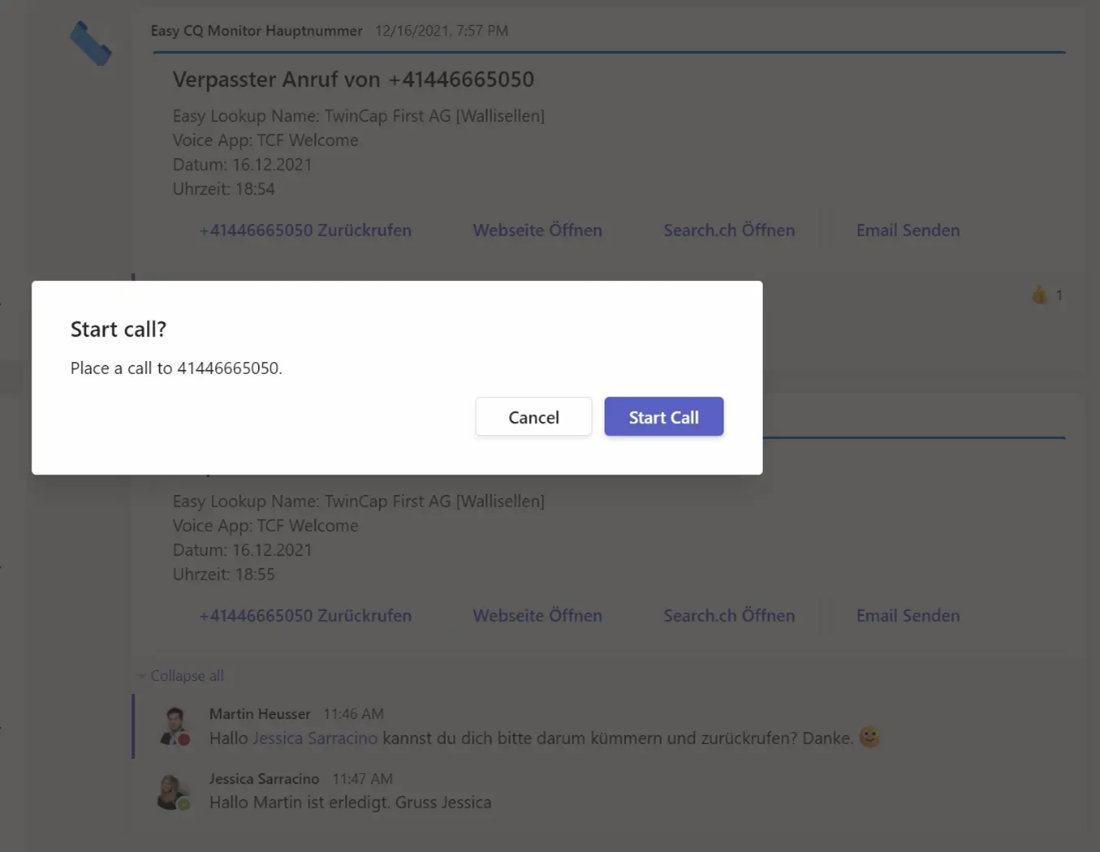
Task: Click Zurückrufen link in the 18:55 missed call card
Action: click(x=305, y=615)
